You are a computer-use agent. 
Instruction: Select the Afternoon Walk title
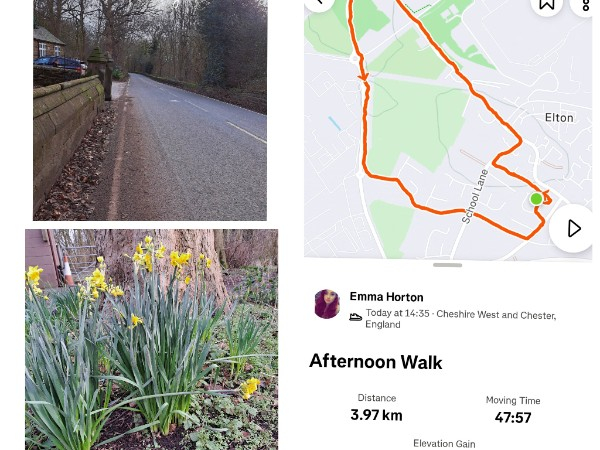click(x=375, y=362)
